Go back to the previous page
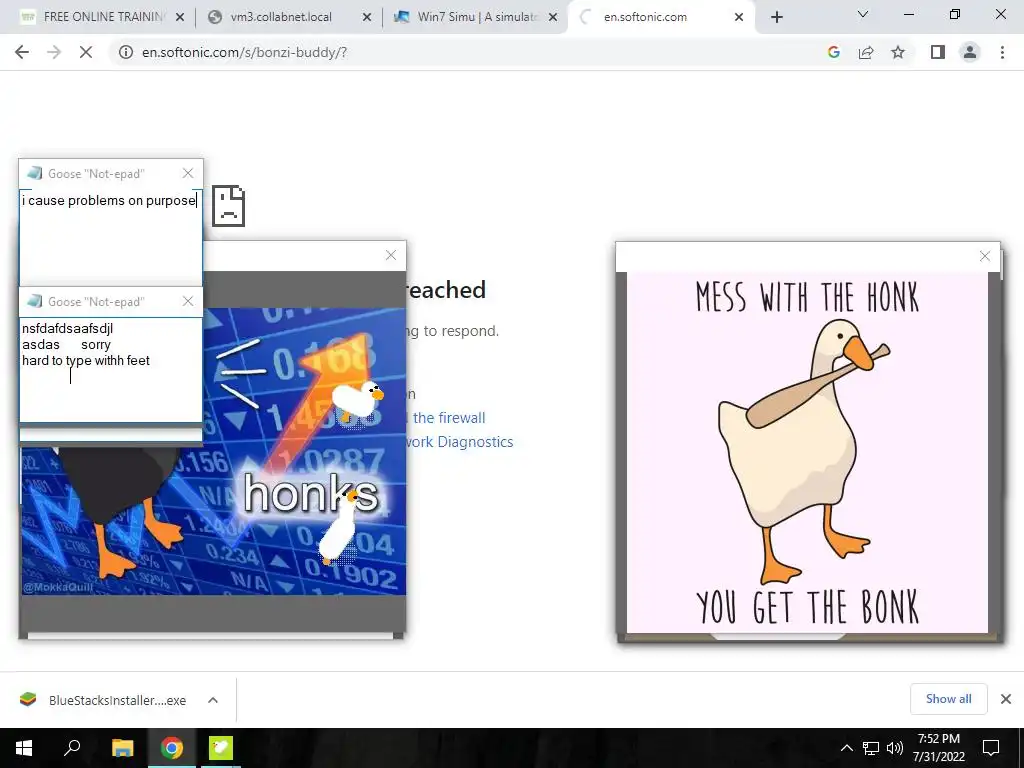1024x768 pixels. pyautogui.click(x=22, y=52)
